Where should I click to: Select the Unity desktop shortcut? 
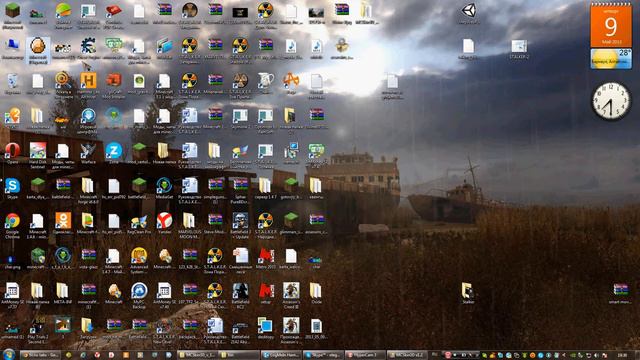469,13
